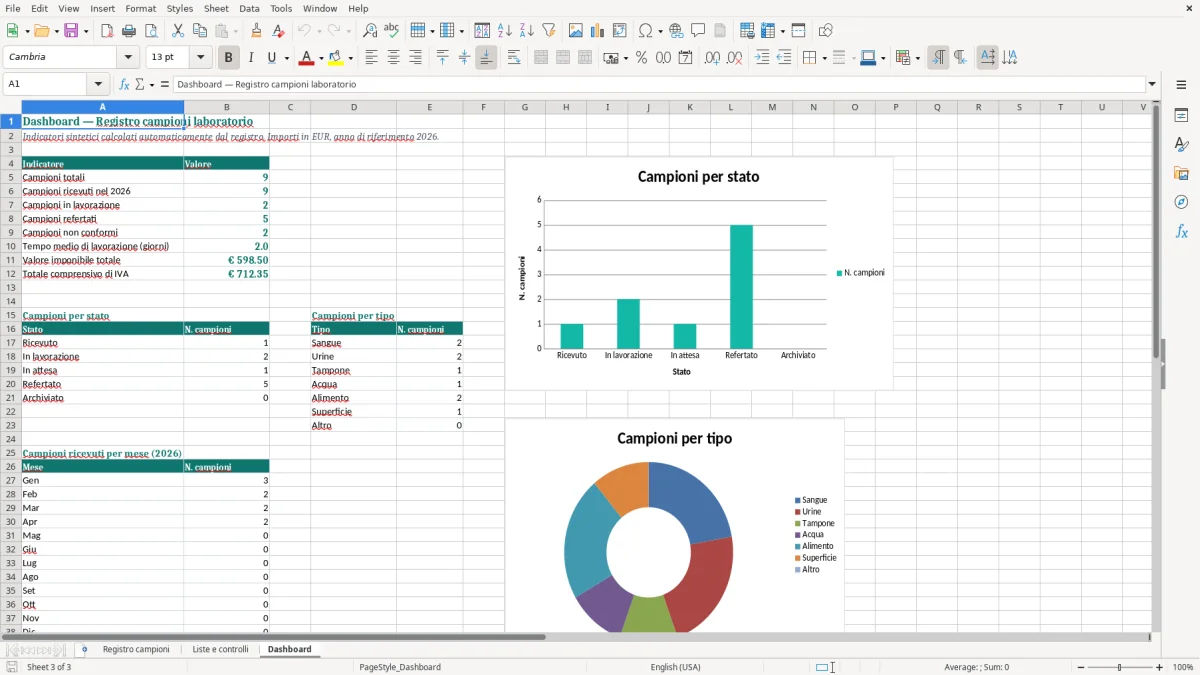Open sidebar Gallery panel

coord(1181,173)
